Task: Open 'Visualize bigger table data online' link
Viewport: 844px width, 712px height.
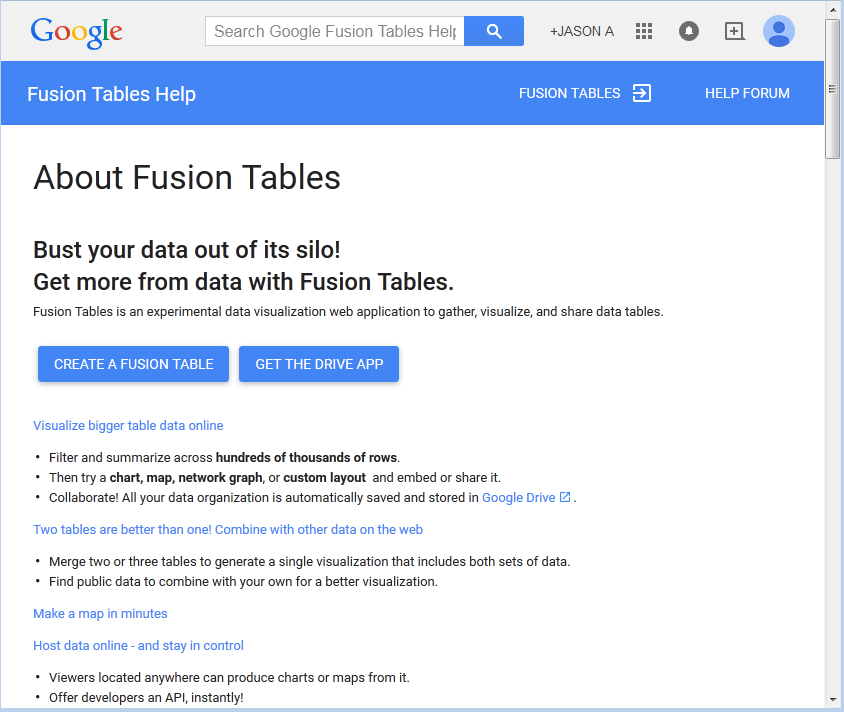Action: 128,426
